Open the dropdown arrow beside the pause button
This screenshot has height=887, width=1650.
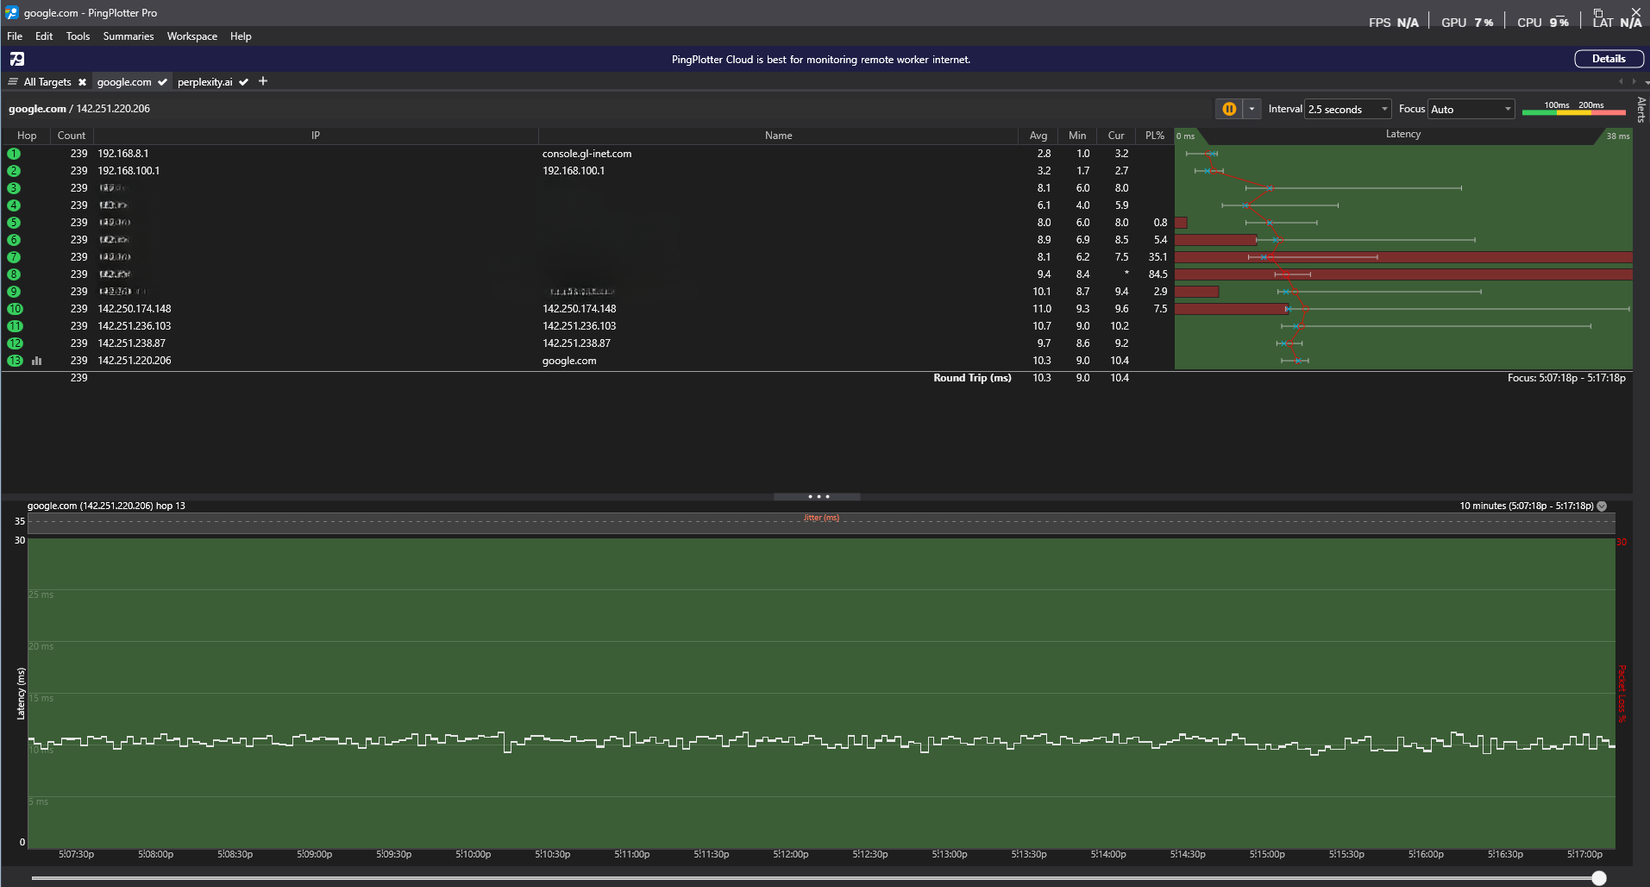coord(1252,109)
